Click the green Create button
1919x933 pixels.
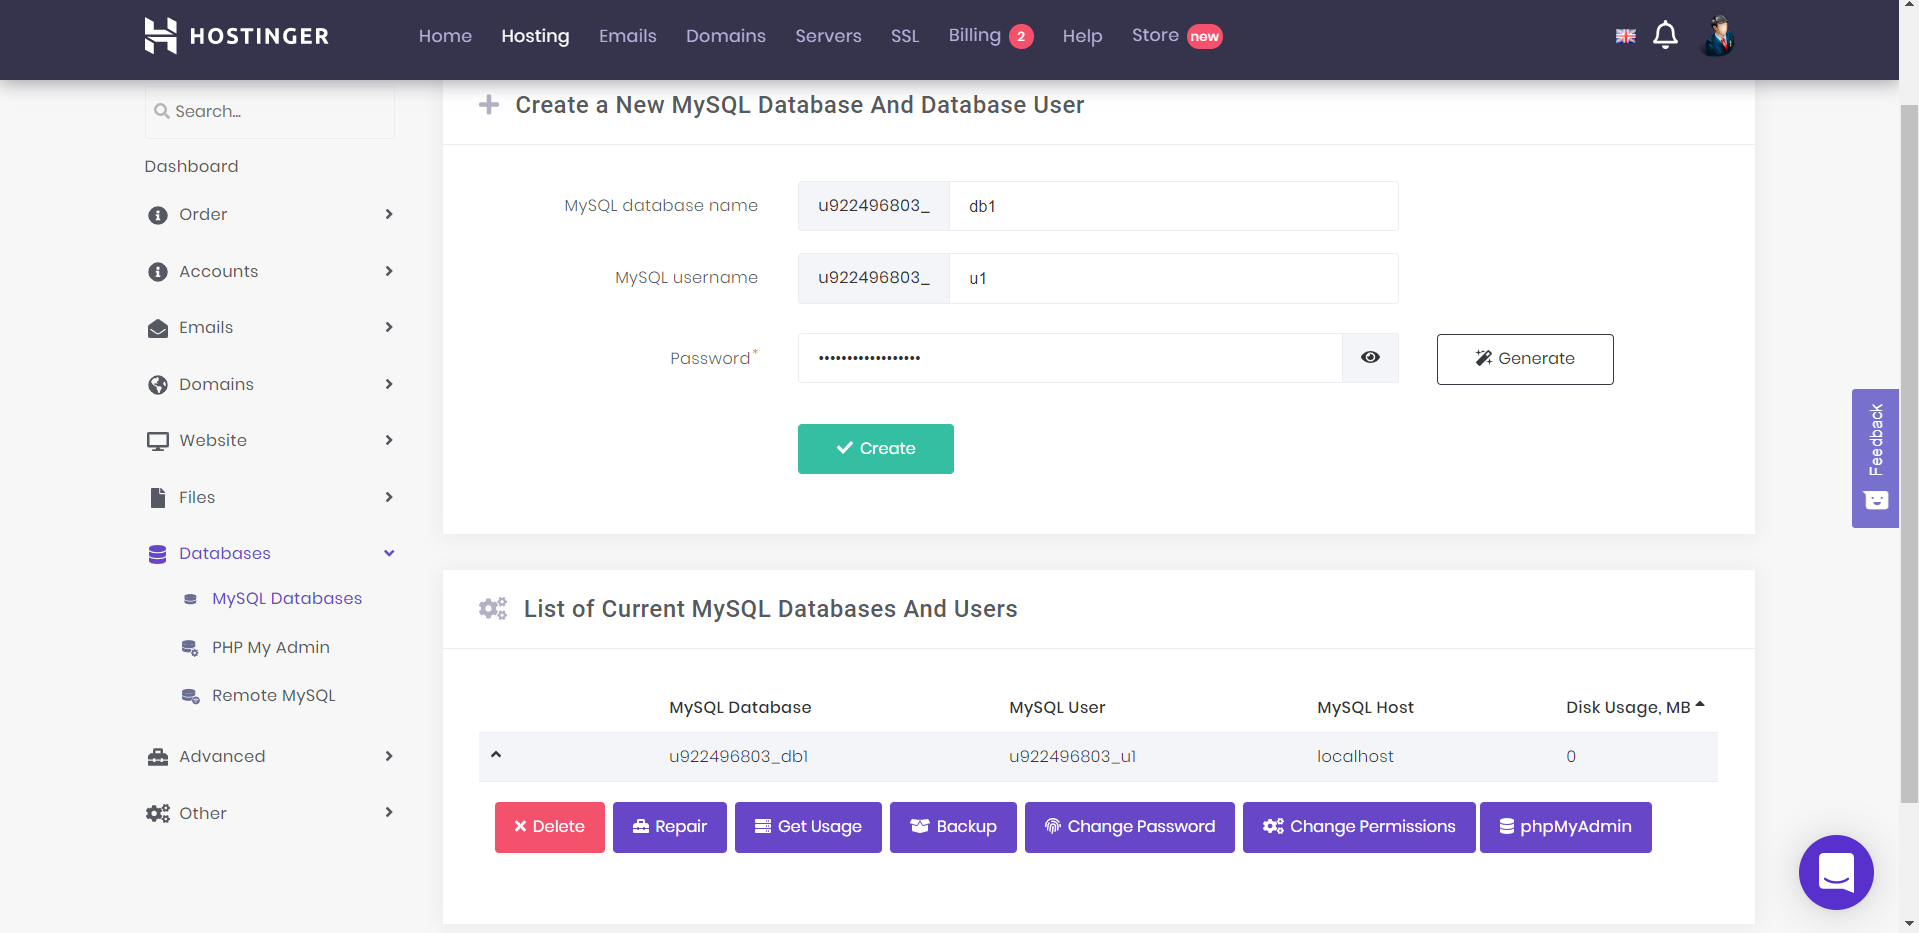[876, 449]
